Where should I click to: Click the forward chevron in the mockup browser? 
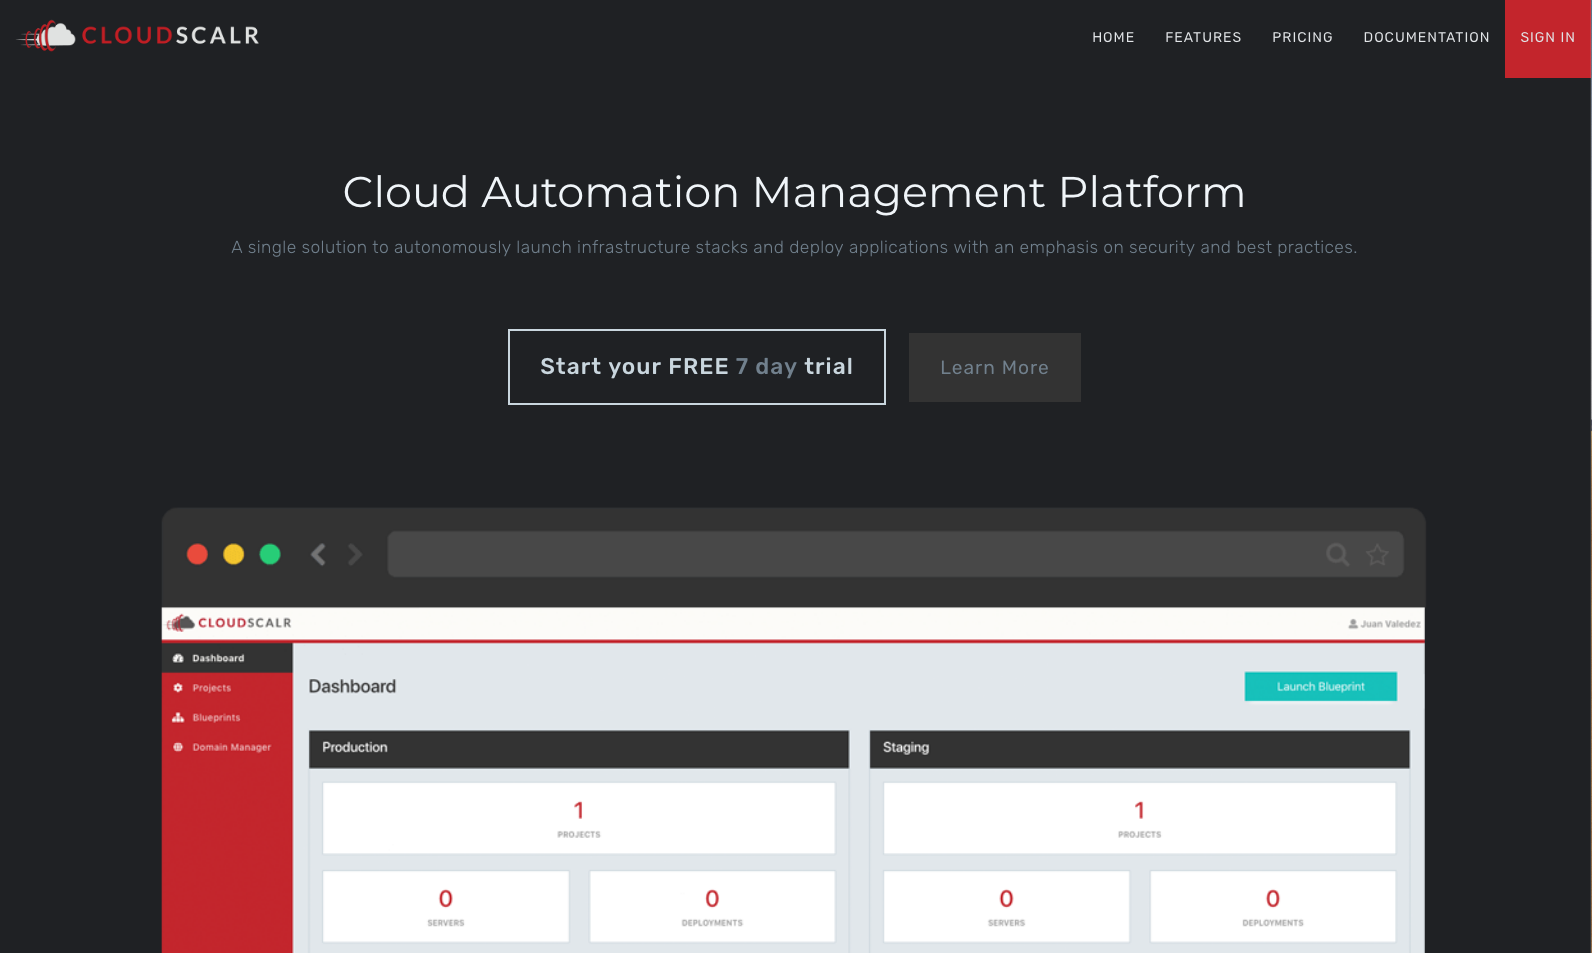pos(354,554)
